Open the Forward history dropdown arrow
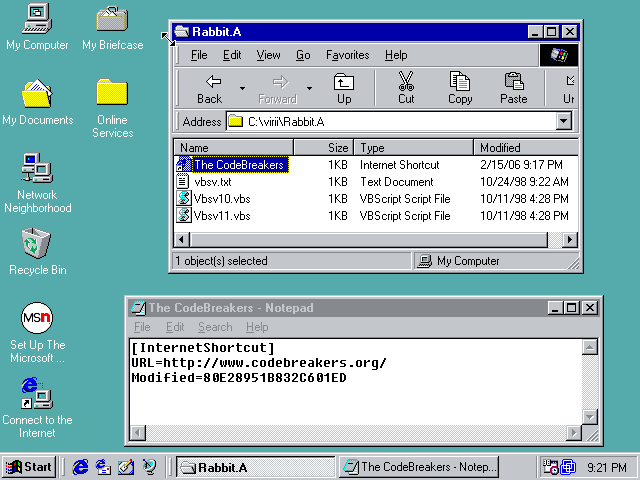This screenshot has width=640, height=480. click(x=309, y=89)
